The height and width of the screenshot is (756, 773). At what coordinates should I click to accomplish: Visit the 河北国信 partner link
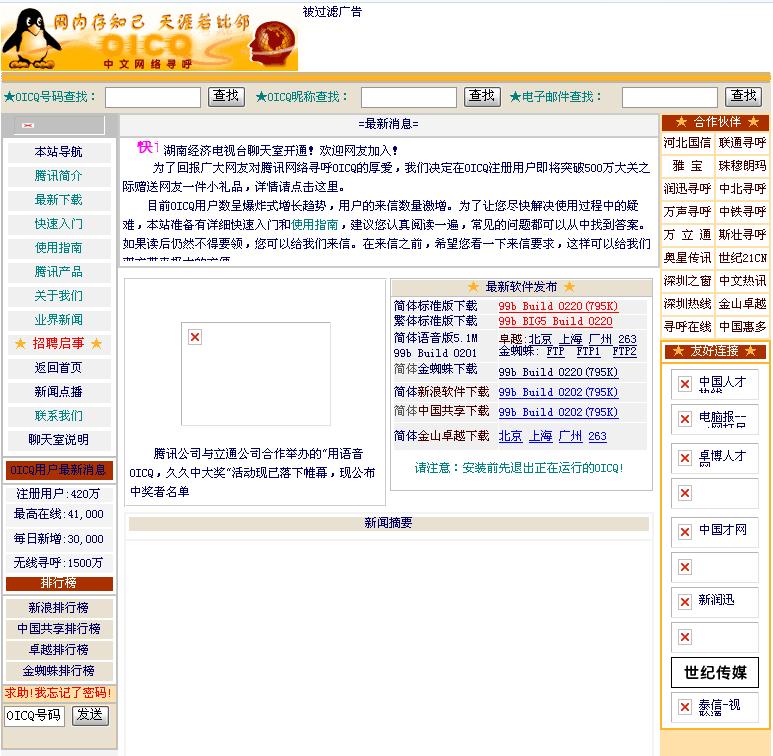click(687, 143)
